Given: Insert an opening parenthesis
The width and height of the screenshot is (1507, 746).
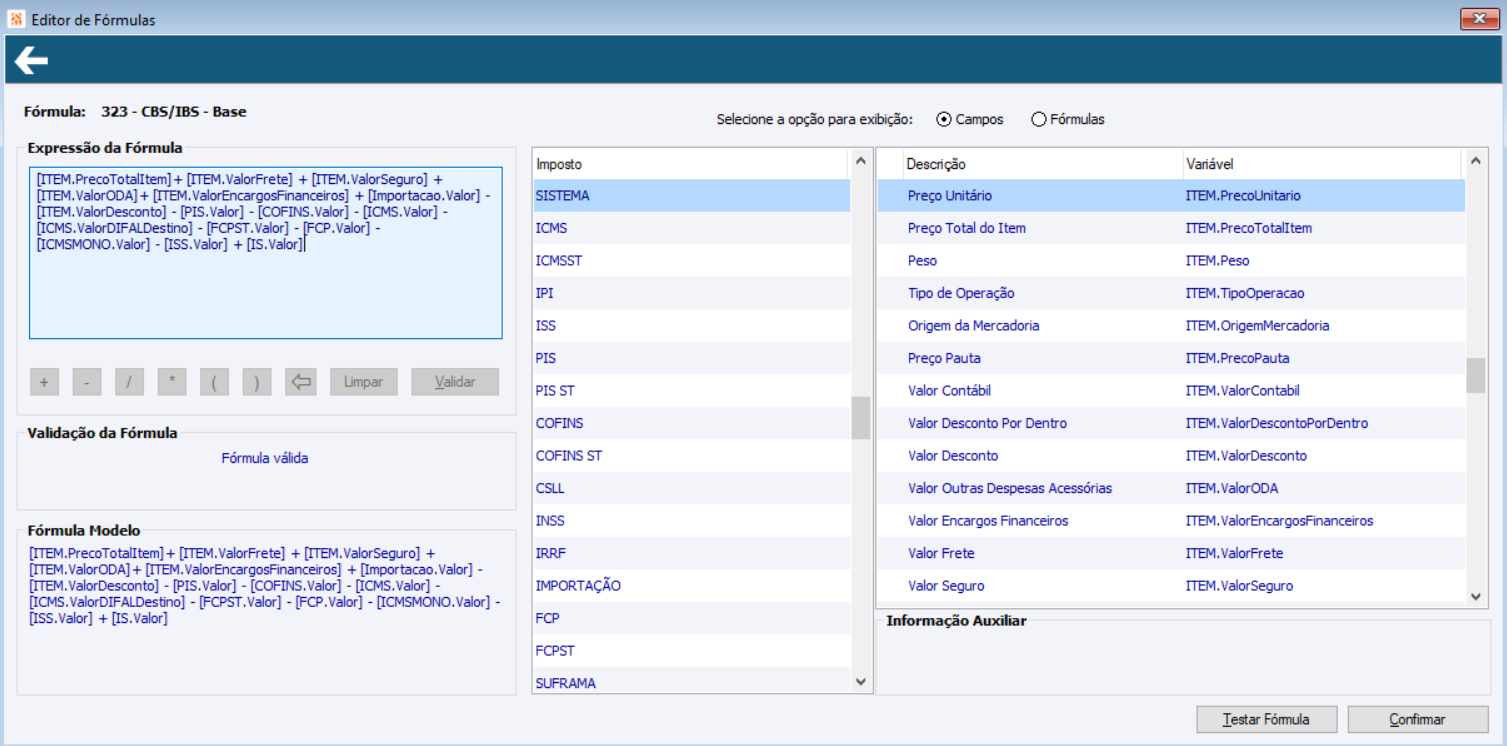Looking at the screenshot, I should (x=215, y=382).
